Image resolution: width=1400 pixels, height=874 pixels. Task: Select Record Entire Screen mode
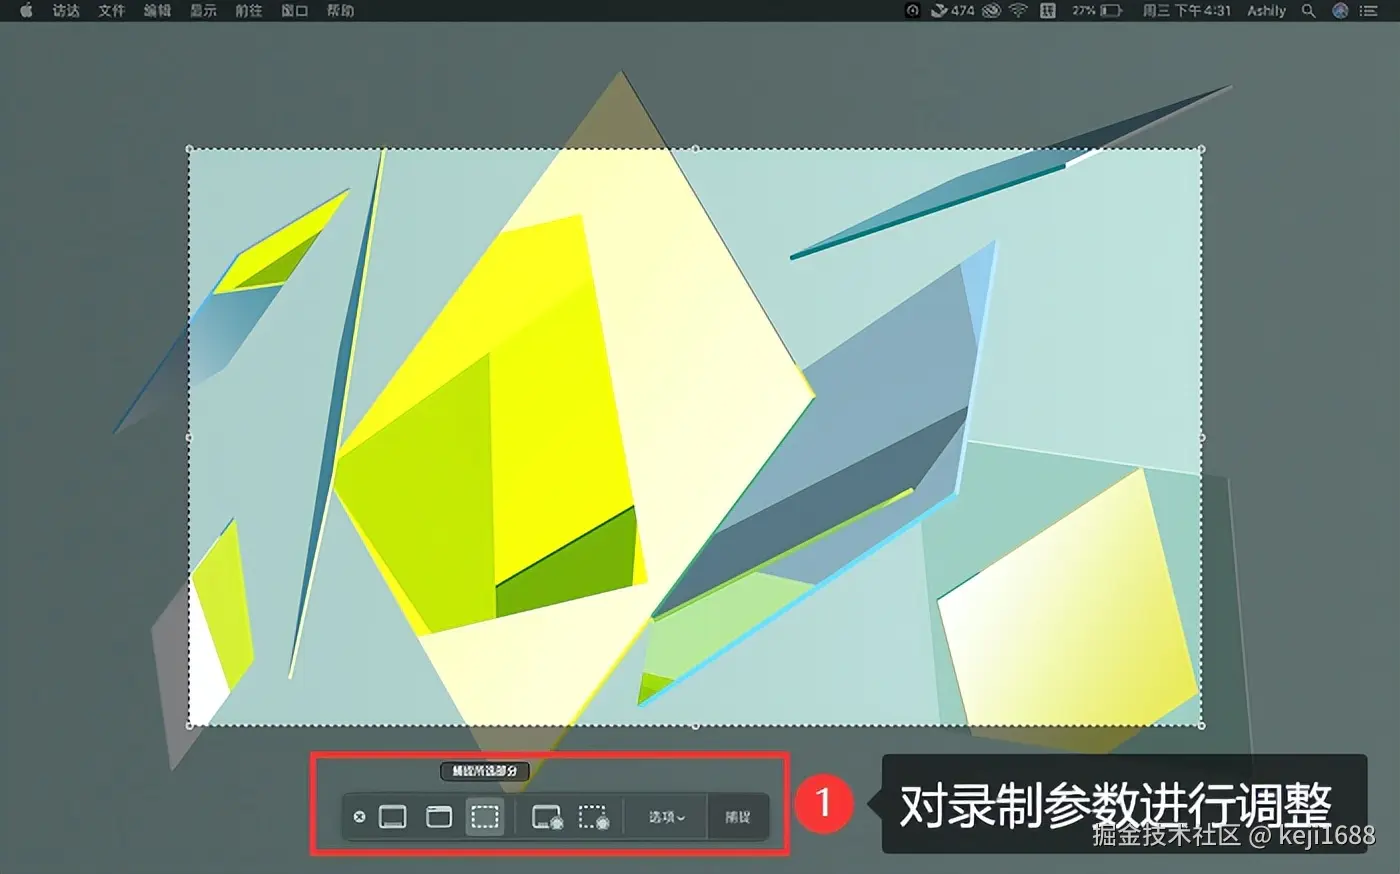pos(547,818)
